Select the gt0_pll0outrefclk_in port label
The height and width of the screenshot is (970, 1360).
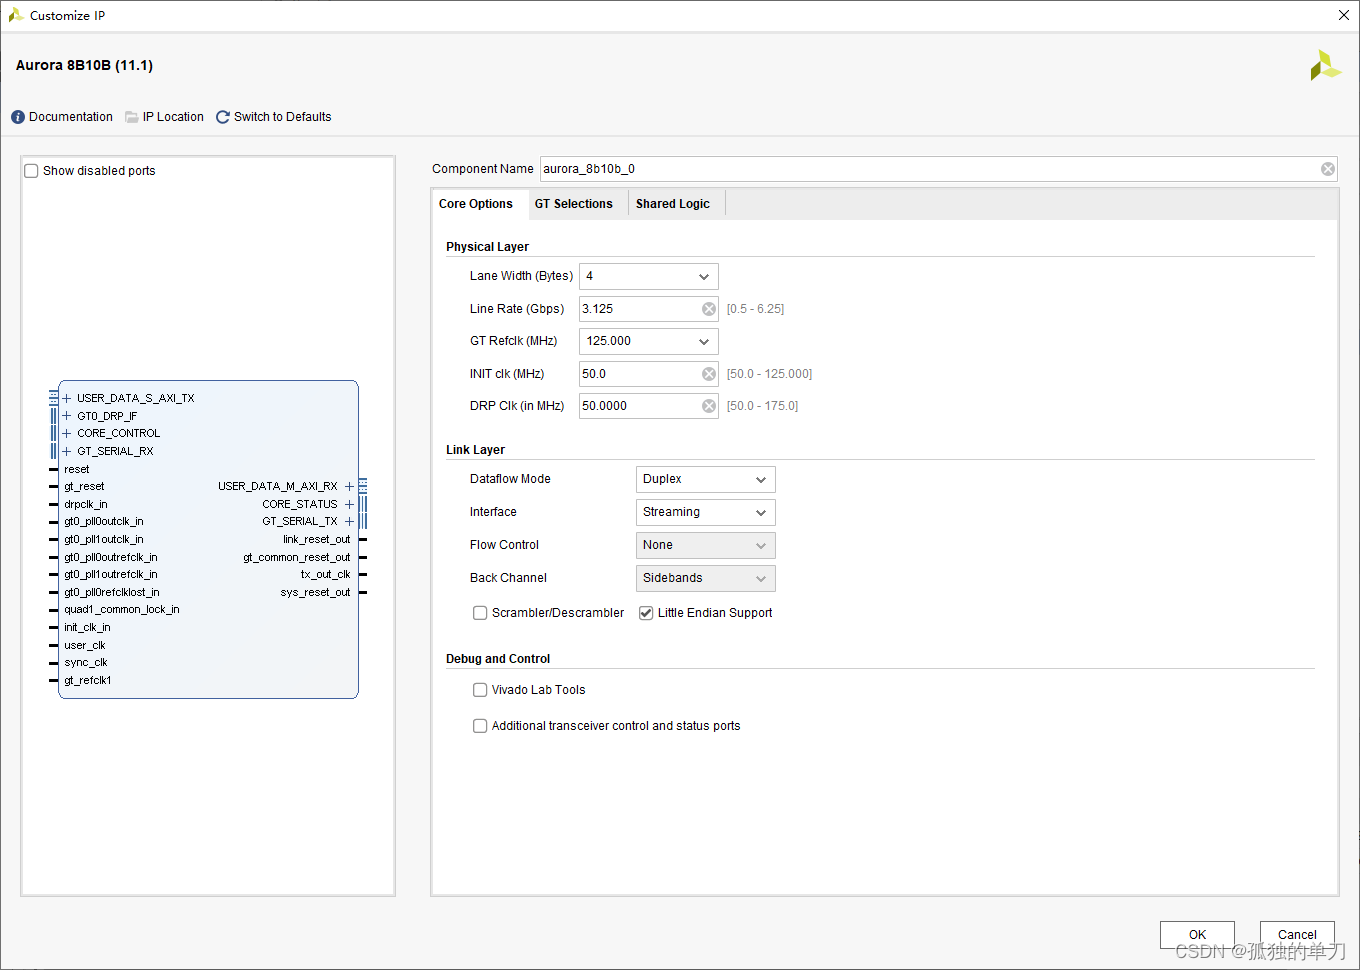click(111, 557)
